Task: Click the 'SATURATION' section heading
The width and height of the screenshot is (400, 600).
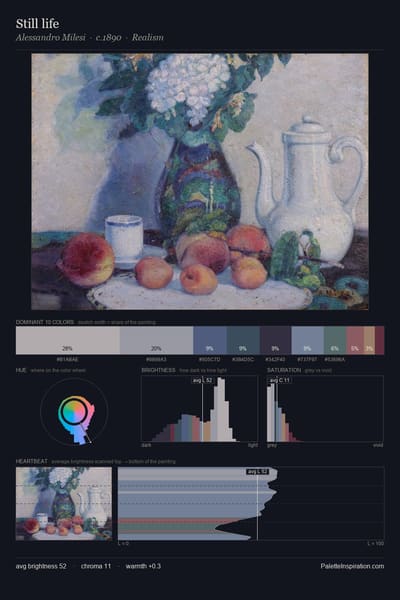Action: pos(284,370)
